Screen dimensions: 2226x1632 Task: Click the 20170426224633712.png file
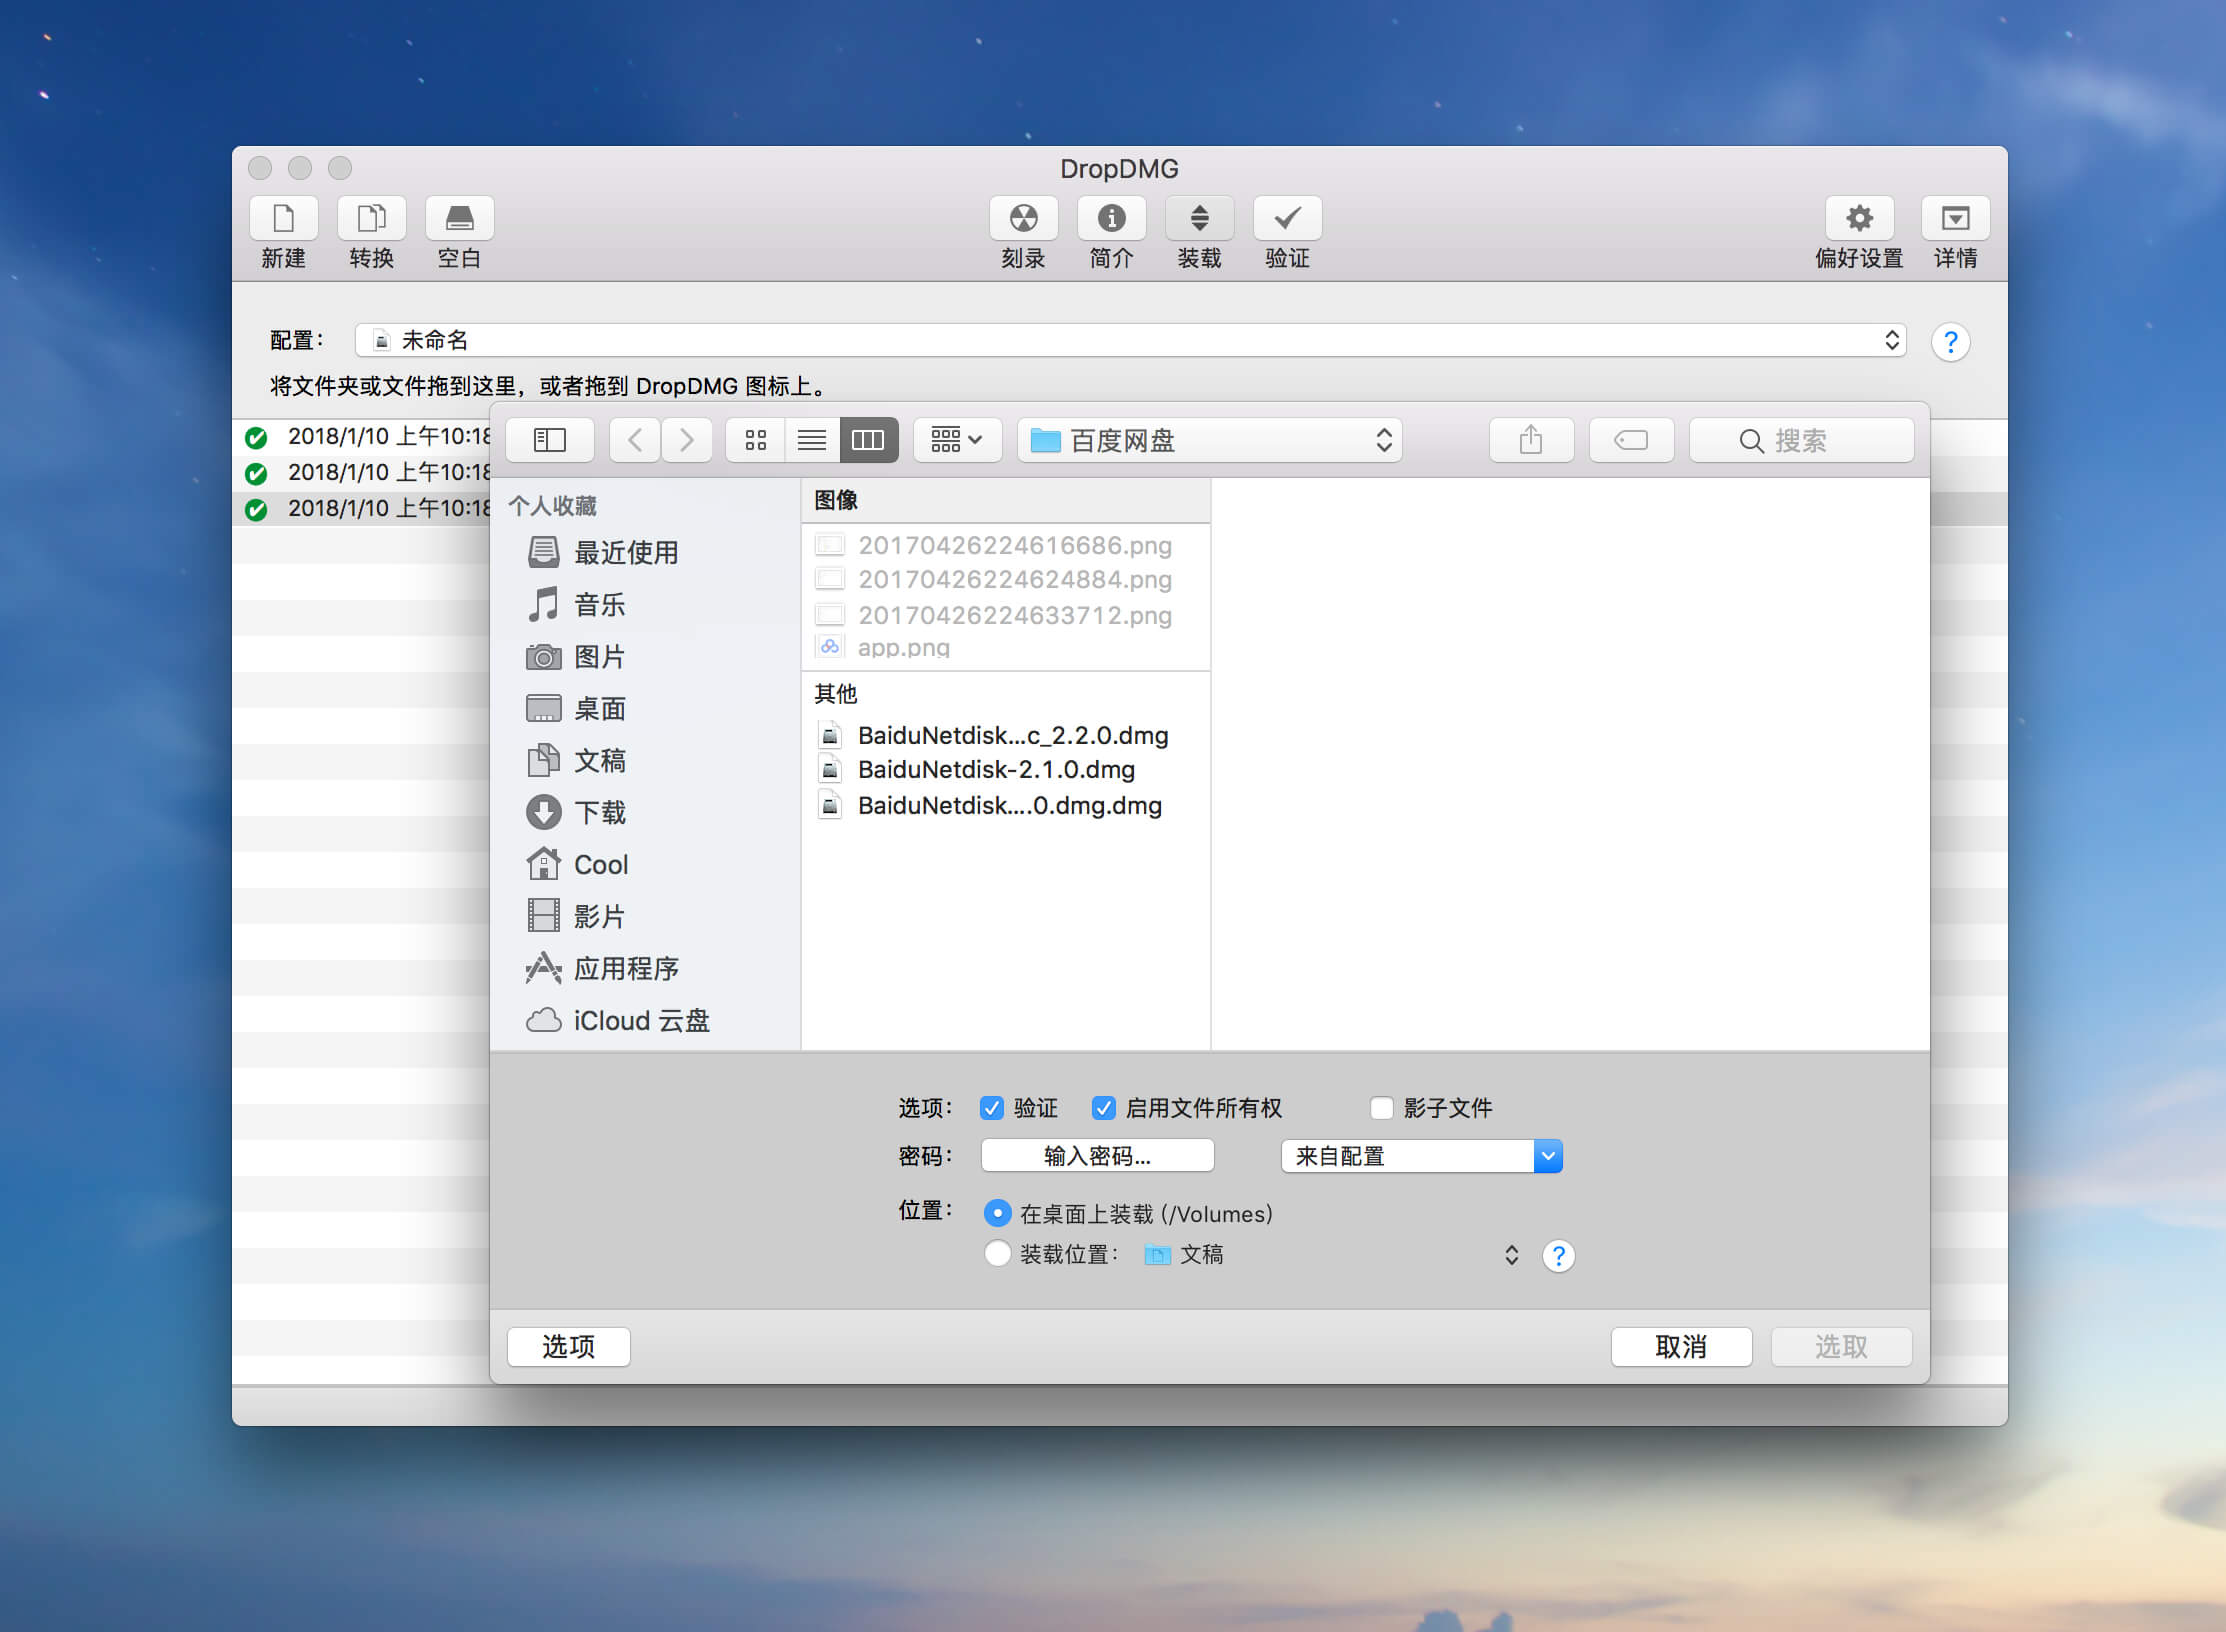[1006, 614]
